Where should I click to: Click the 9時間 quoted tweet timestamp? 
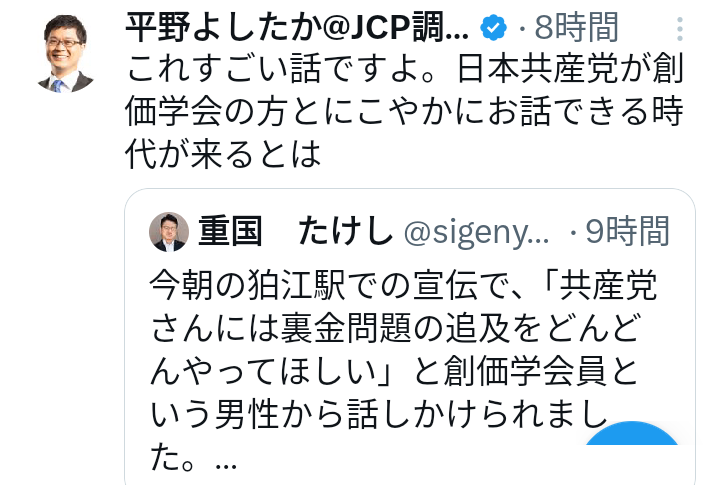(x=628, y=232)
